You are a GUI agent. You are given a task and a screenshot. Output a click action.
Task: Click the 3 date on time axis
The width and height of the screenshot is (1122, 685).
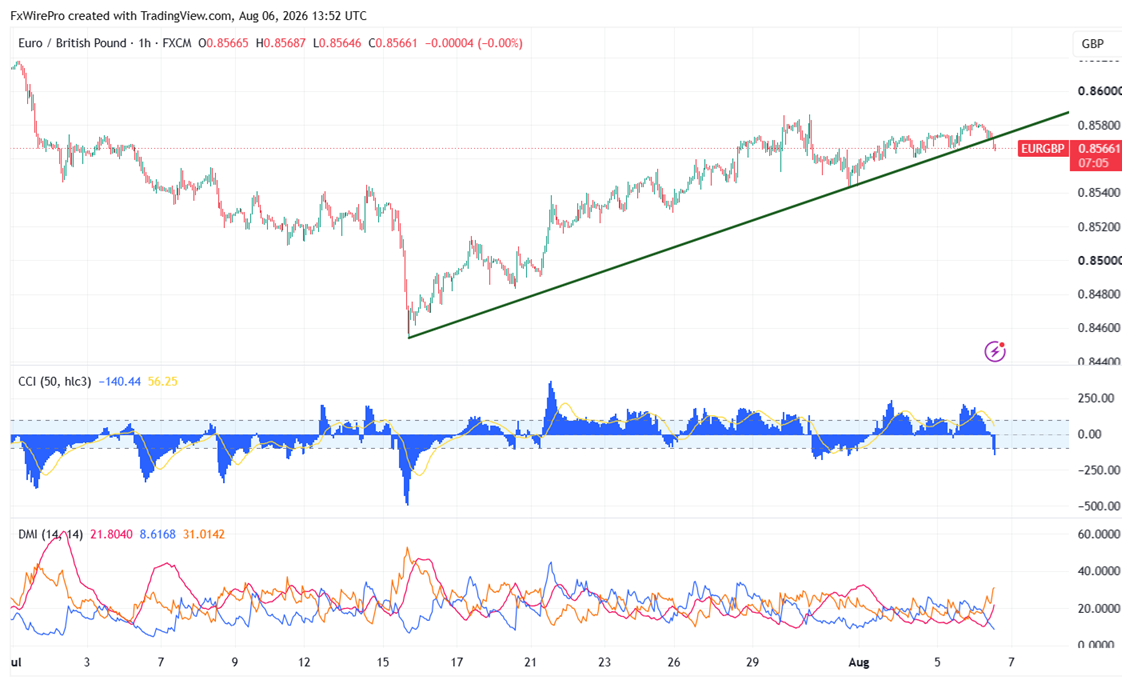[87, 662]
